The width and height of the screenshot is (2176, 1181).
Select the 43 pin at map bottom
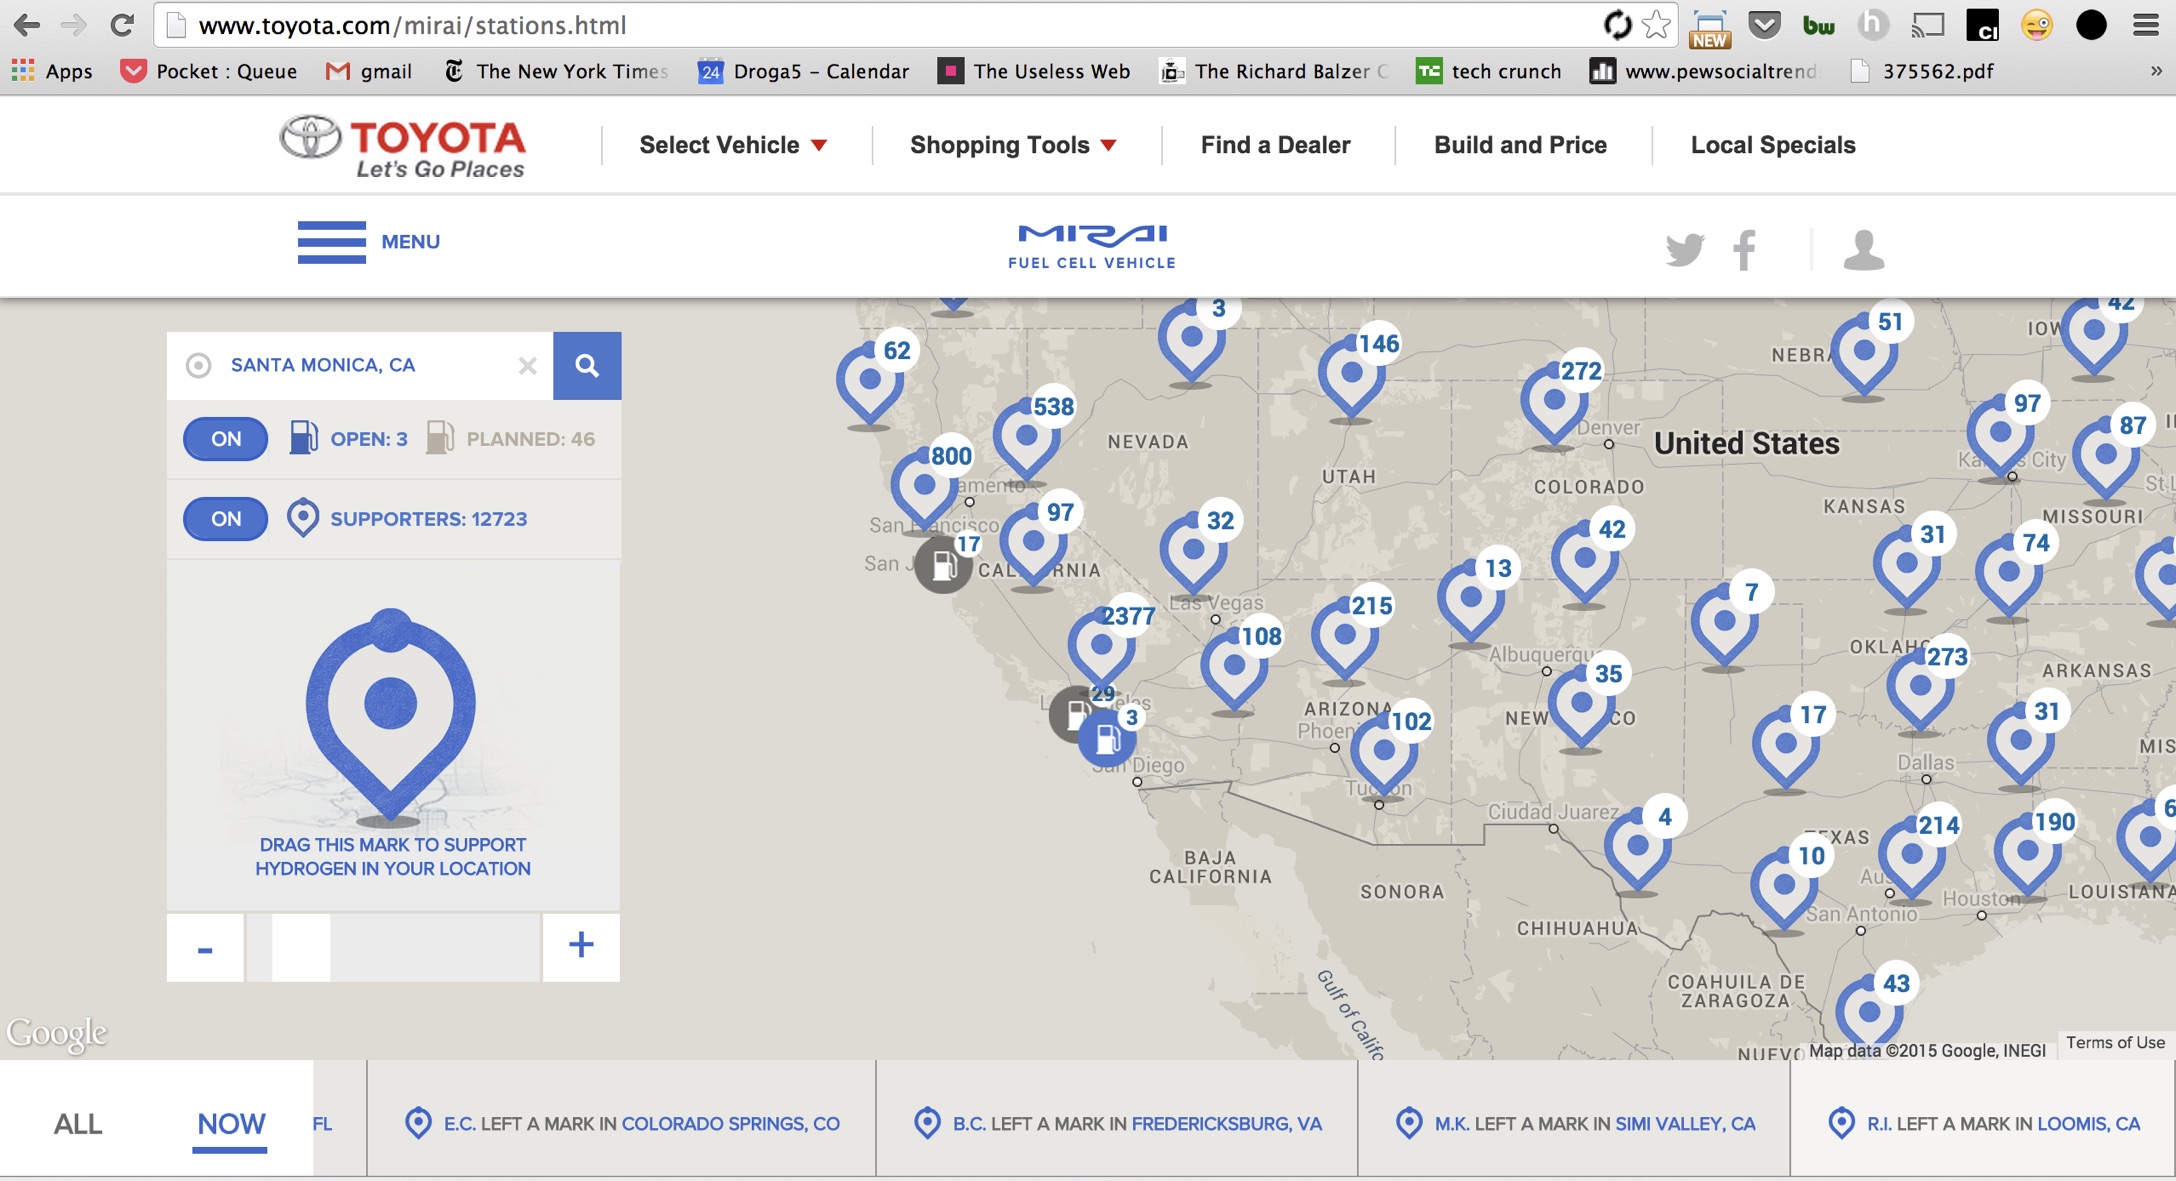1870,1012
